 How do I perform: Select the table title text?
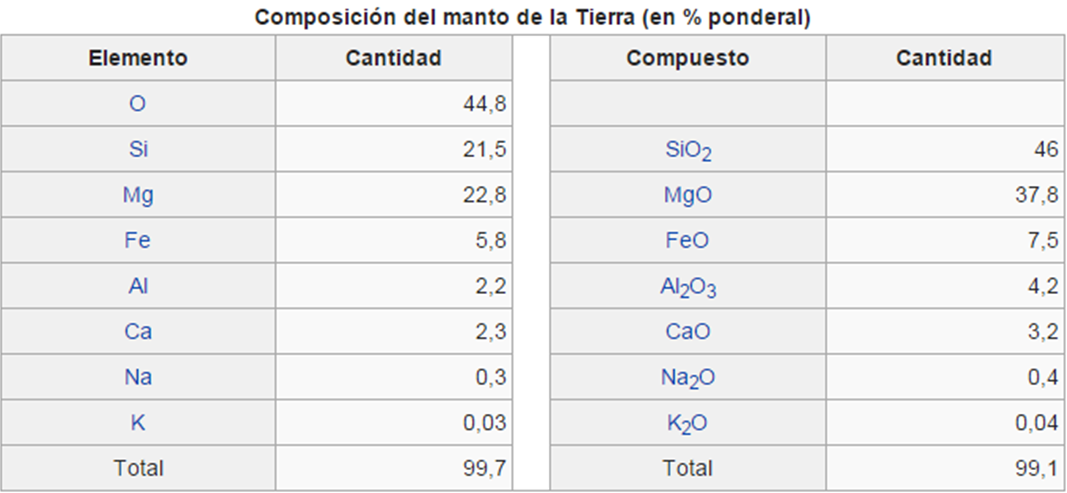(532, 17)
